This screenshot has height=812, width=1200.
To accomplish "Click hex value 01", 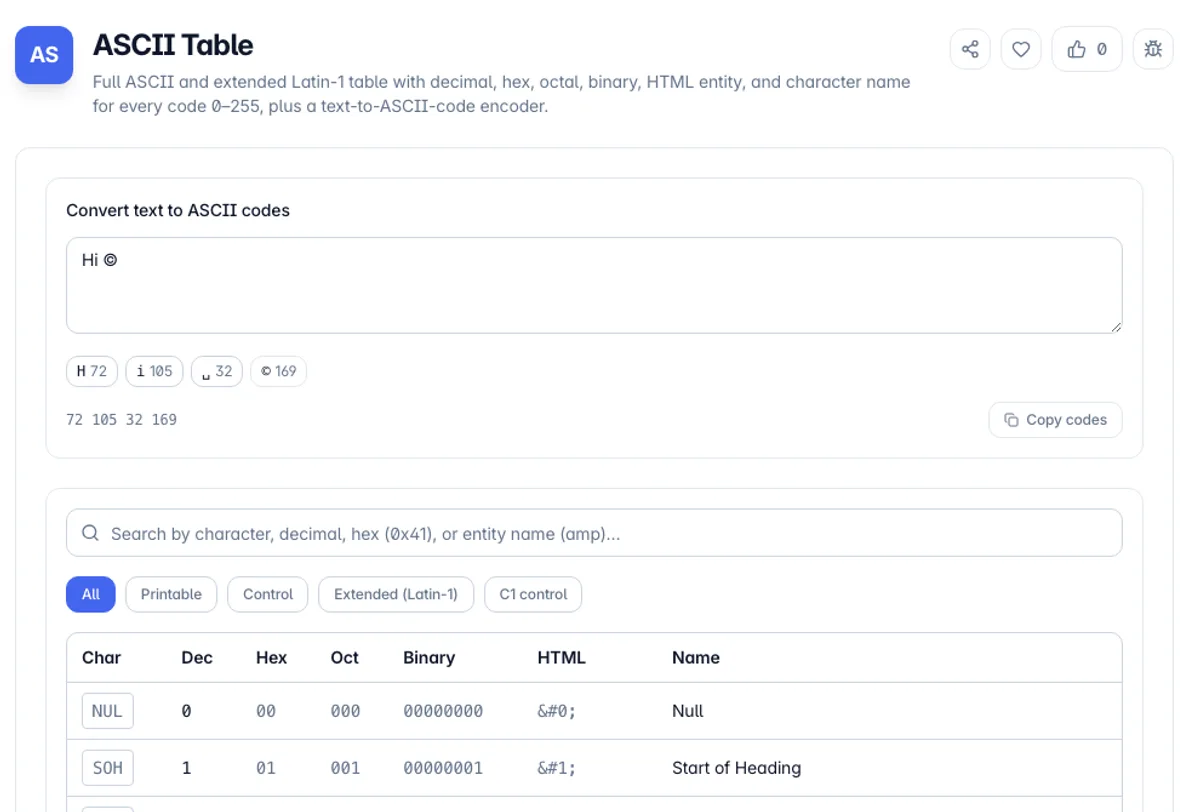I will tap(266, 768).
